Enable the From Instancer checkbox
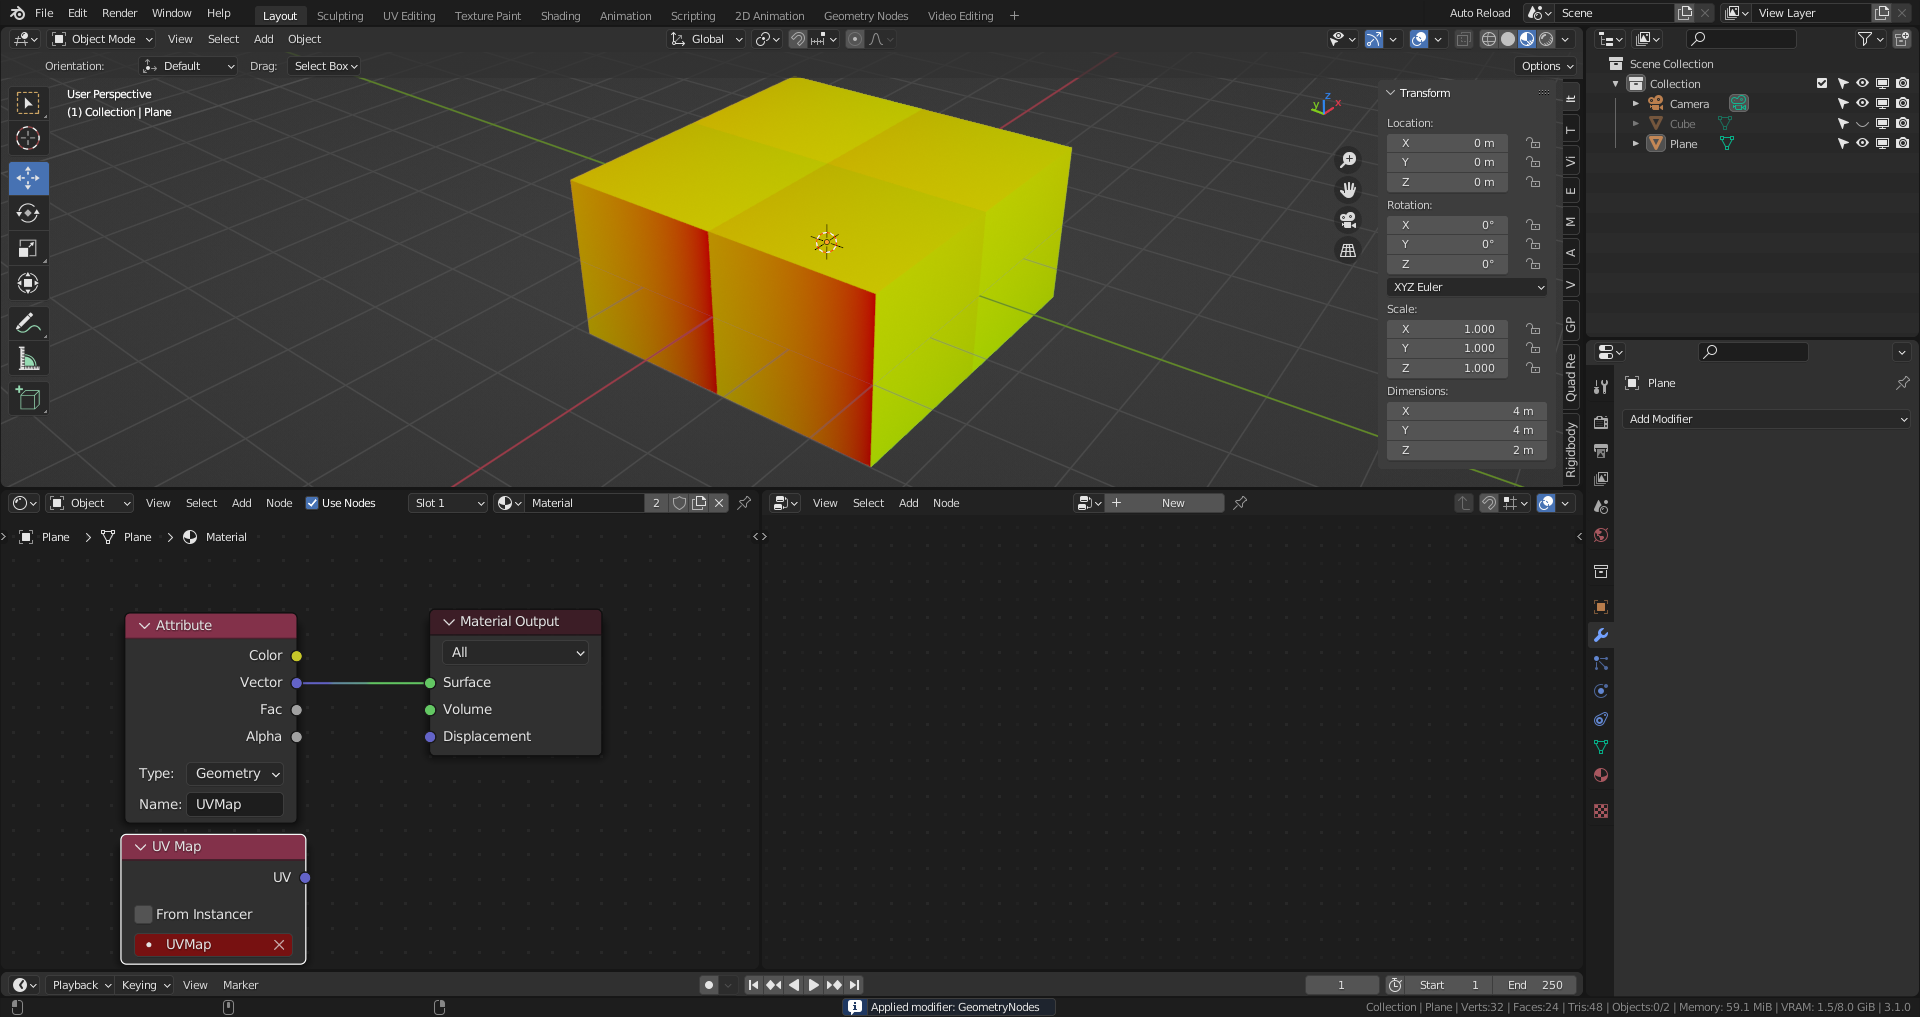 [x=144, y=914]
